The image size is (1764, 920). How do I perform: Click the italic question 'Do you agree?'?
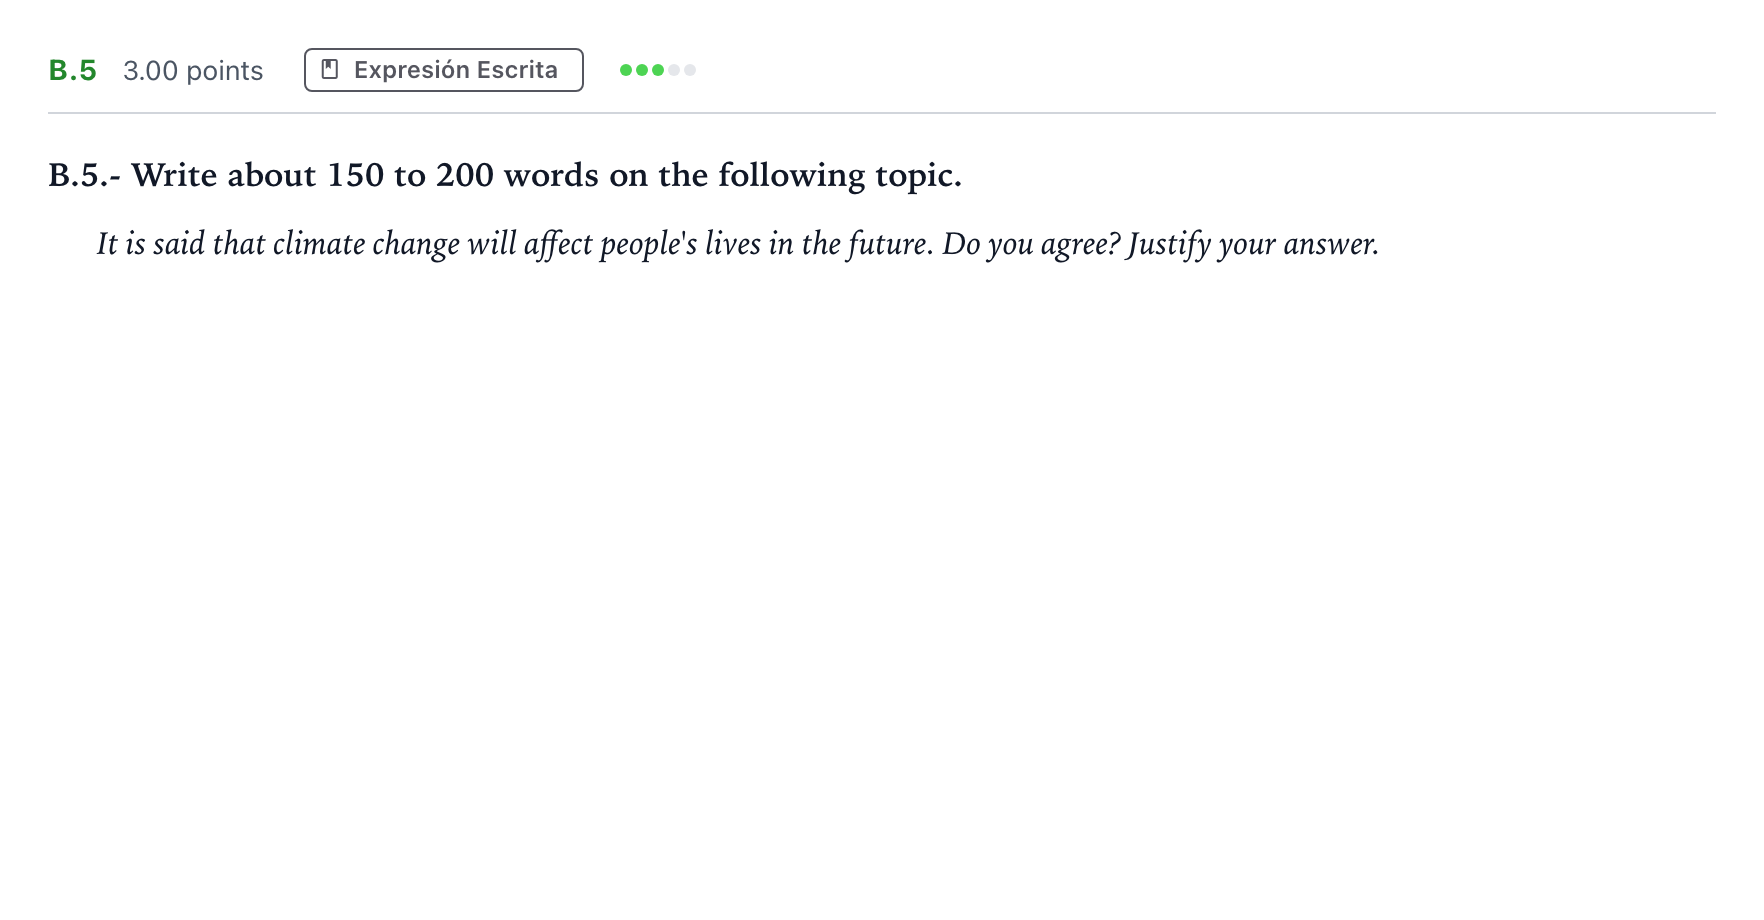[1031, 244]
